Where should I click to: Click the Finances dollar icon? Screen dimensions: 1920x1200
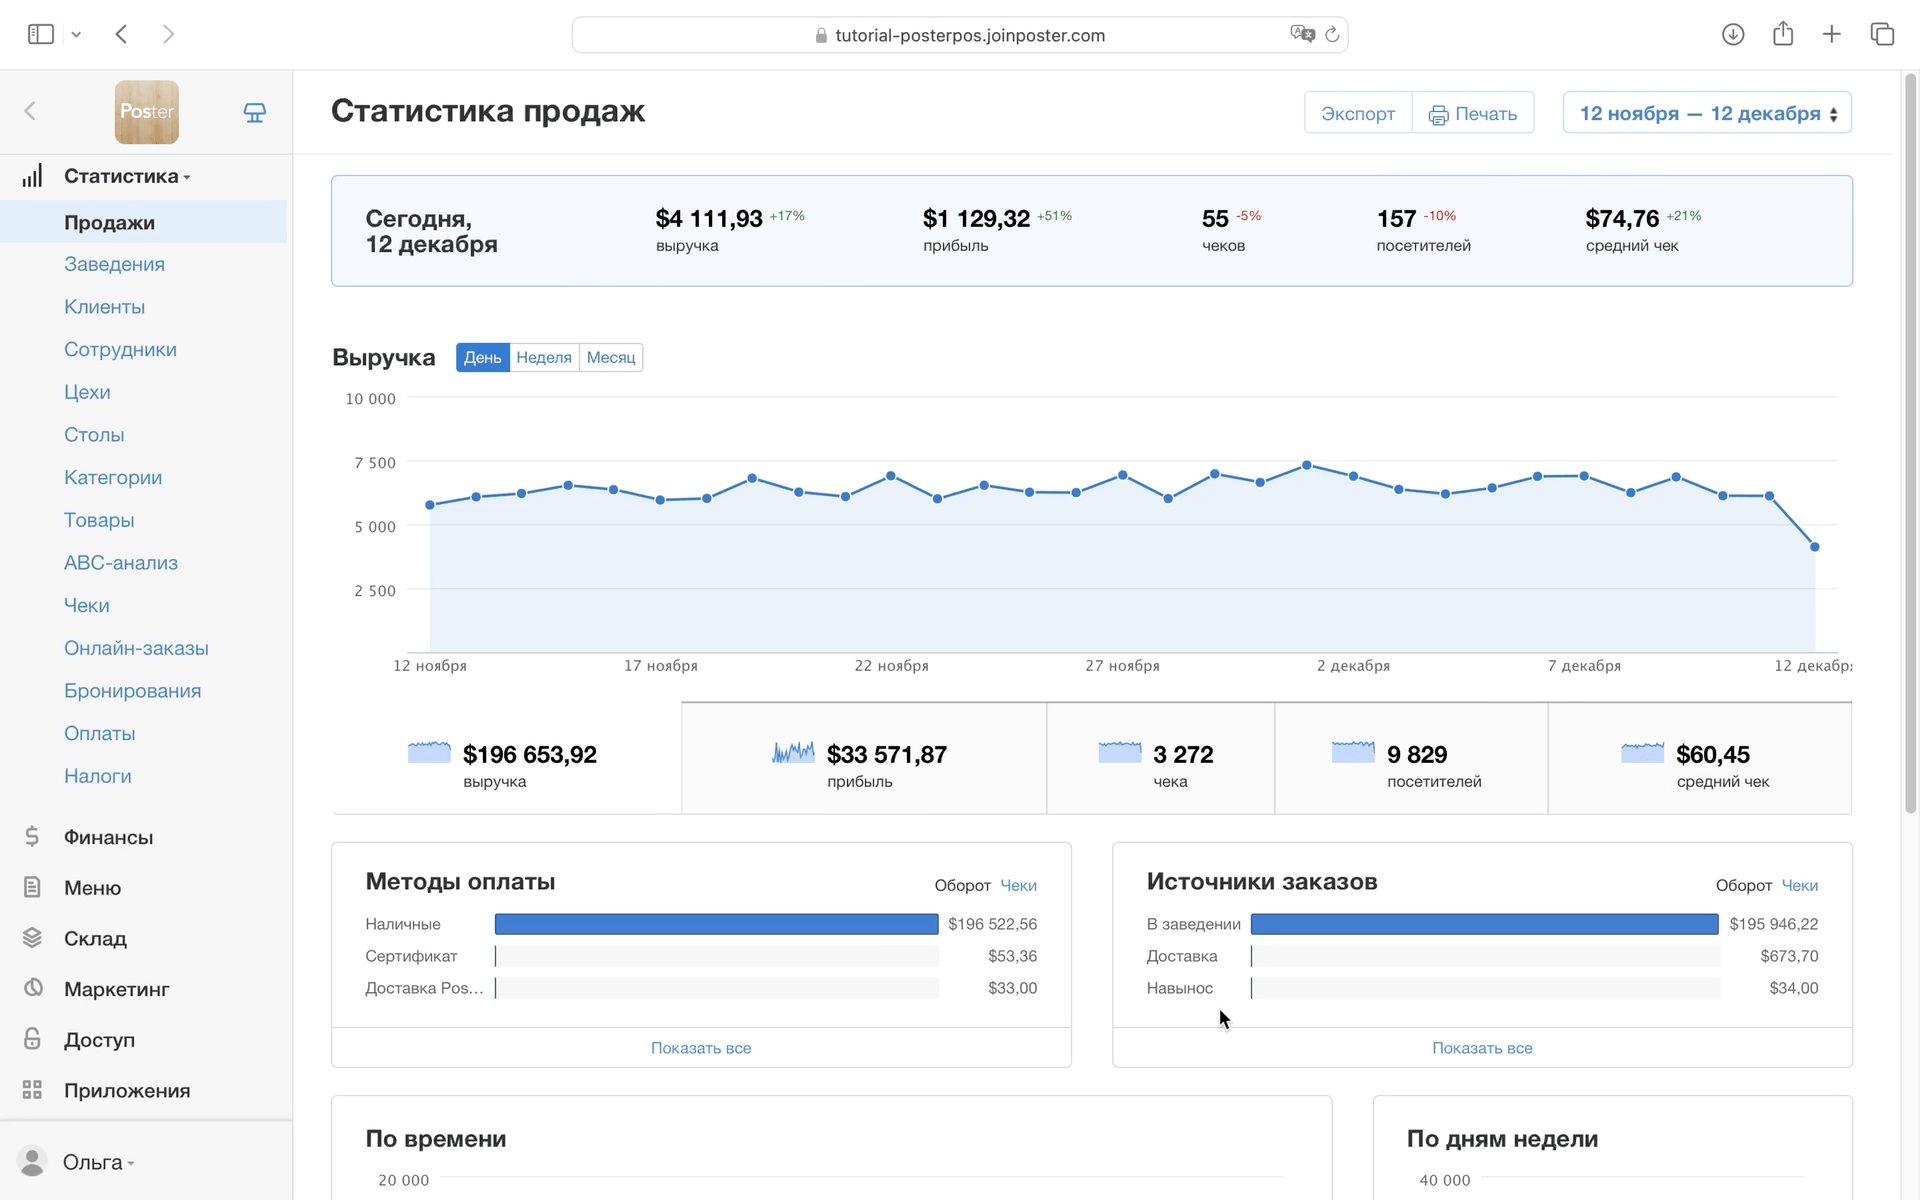click(32, 837)
